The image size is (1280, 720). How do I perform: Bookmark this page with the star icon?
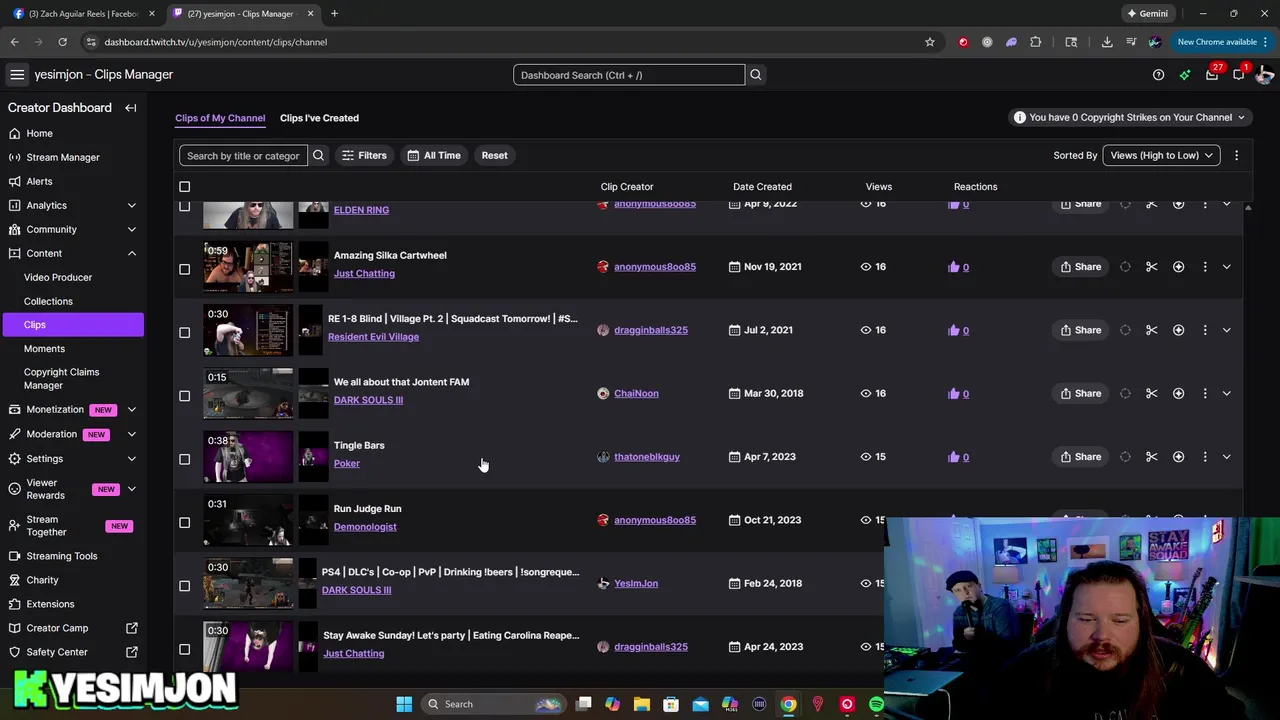[929, 42]
